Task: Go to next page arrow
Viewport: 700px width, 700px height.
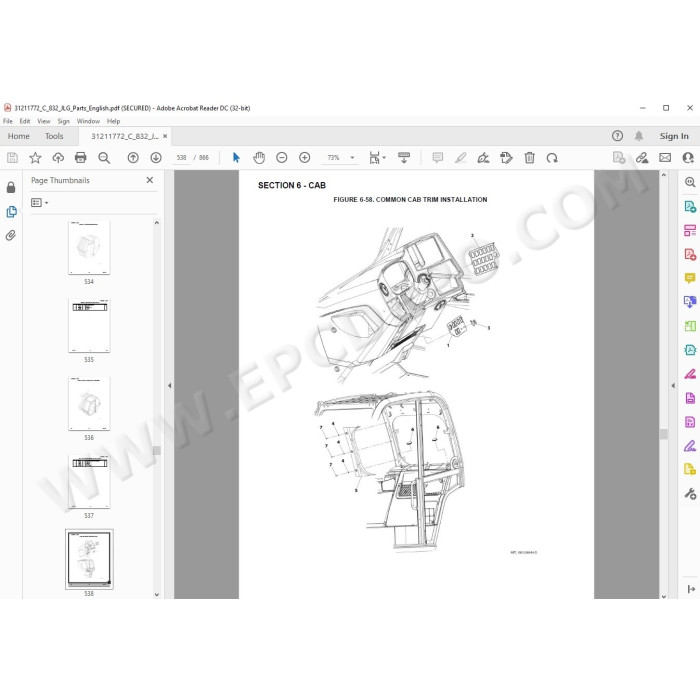Action: tap(156, 158)
